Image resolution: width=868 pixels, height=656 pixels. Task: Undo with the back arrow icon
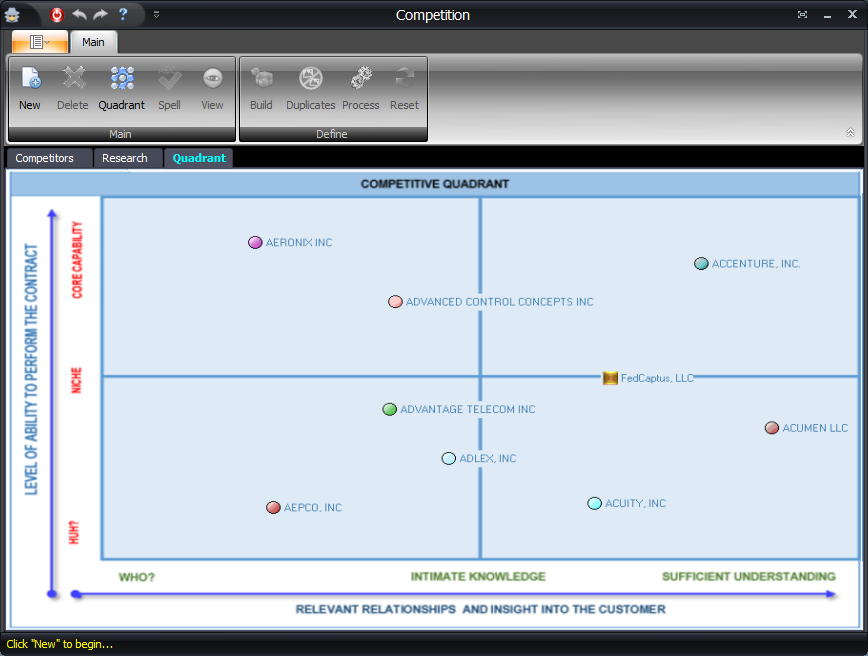point(79,14)
